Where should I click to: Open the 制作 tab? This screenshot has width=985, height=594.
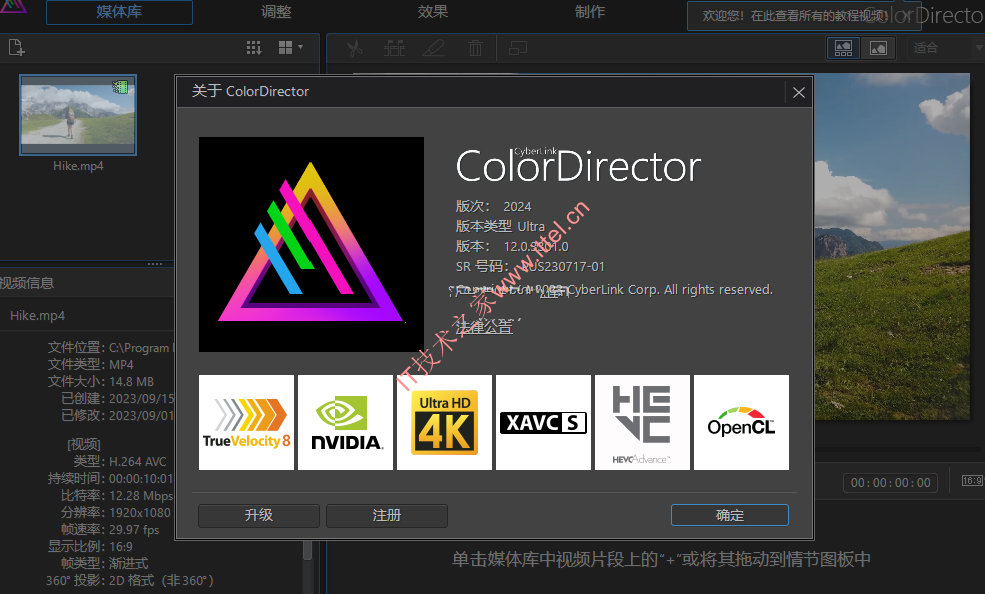pyautogui.click(x=590, y=12)
